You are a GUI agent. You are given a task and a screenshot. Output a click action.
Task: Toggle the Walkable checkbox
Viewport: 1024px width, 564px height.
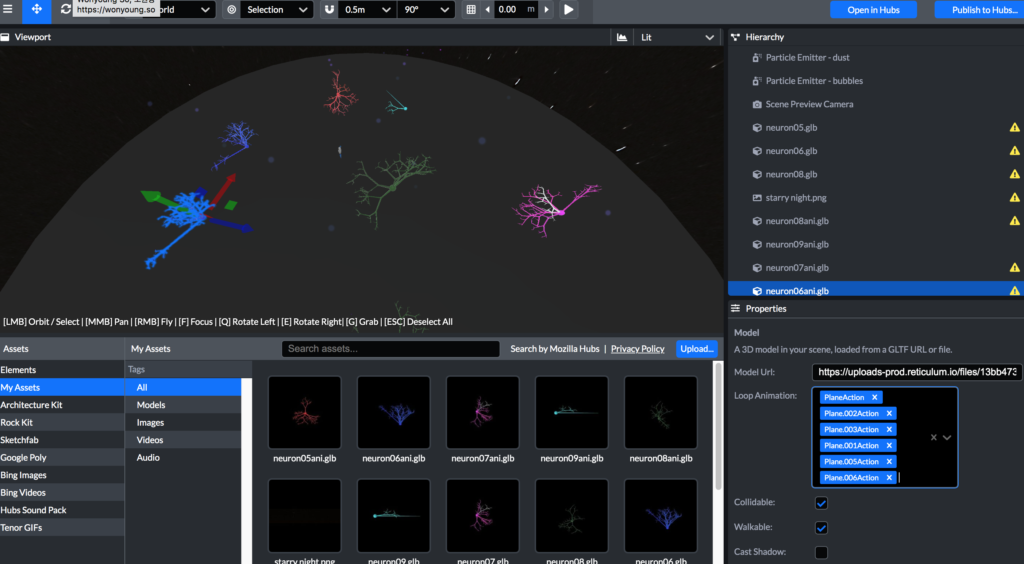tap(821, 527)
